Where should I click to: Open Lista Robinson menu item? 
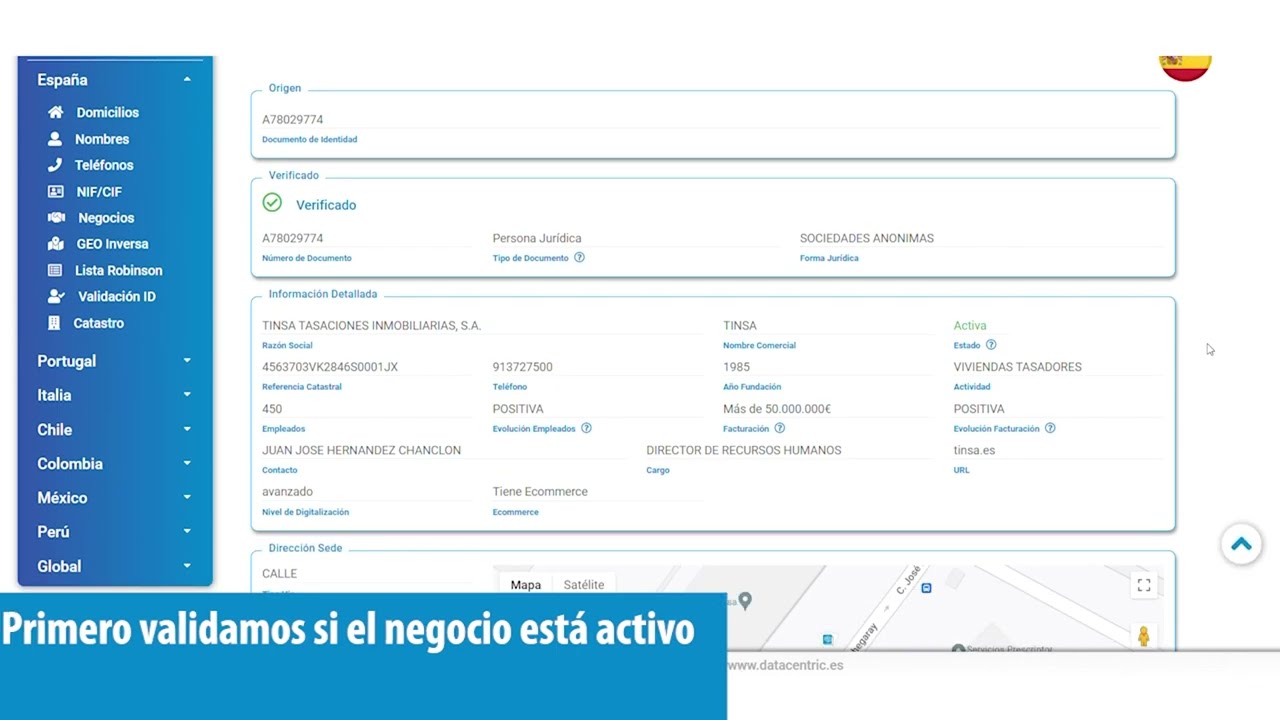pyautogui.click(x=119, y=270)
